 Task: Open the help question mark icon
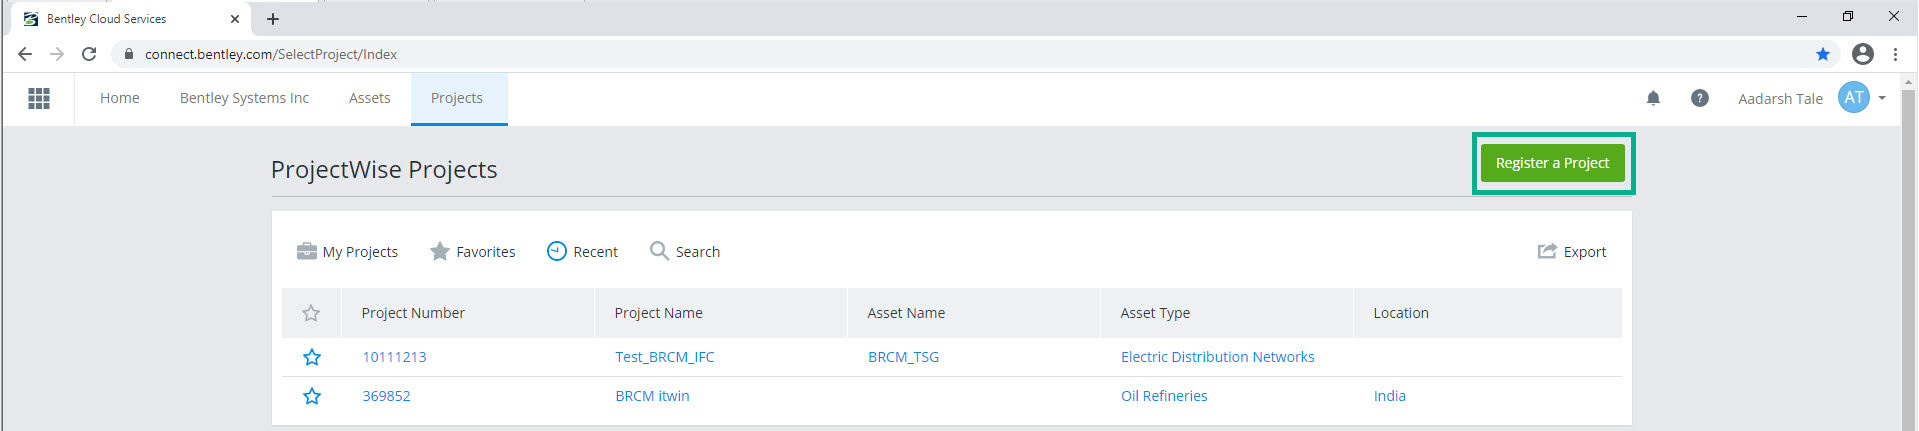[x=1700, y=98]
